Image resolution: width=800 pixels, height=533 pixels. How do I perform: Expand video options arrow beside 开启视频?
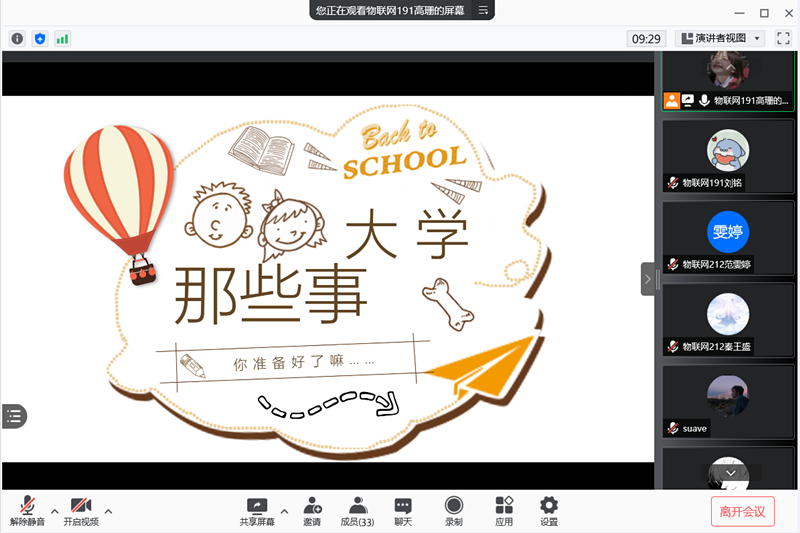(x=108, y=511)
